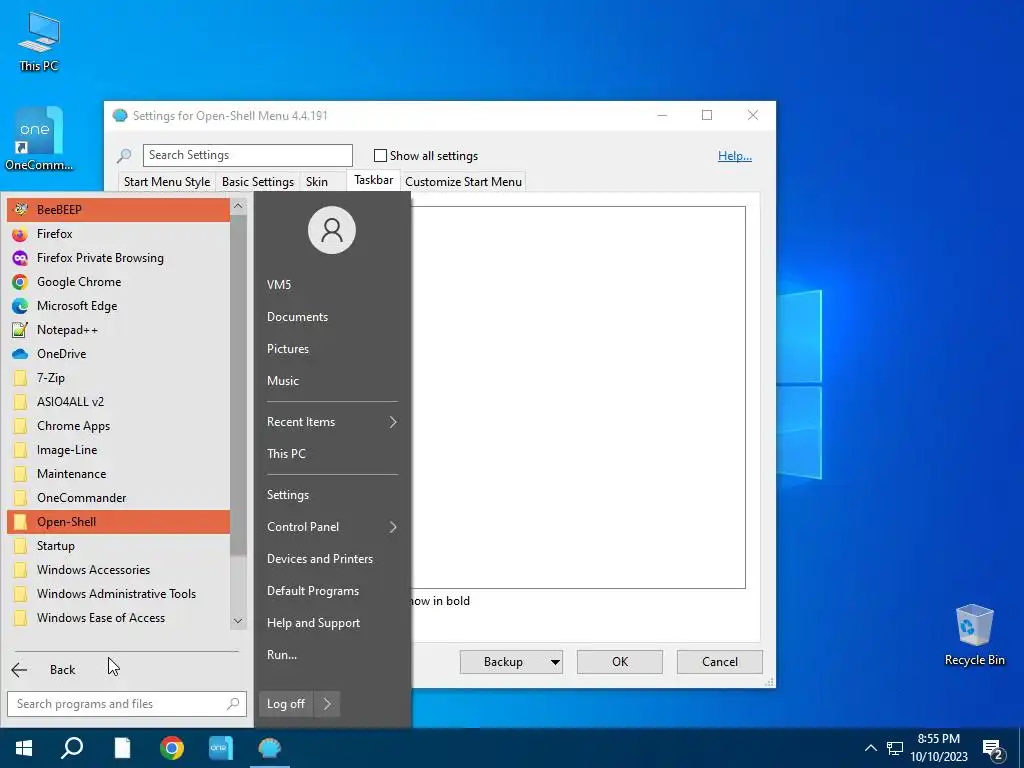Focus the Search programs and files box
The width and height of the screenshot is (1024, 768).
coord(127,704)
